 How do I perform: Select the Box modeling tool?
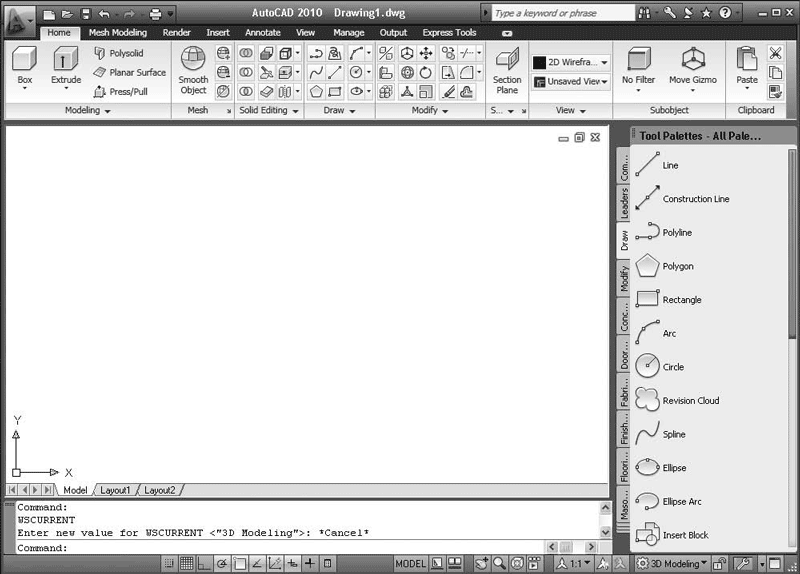point(24,65)
